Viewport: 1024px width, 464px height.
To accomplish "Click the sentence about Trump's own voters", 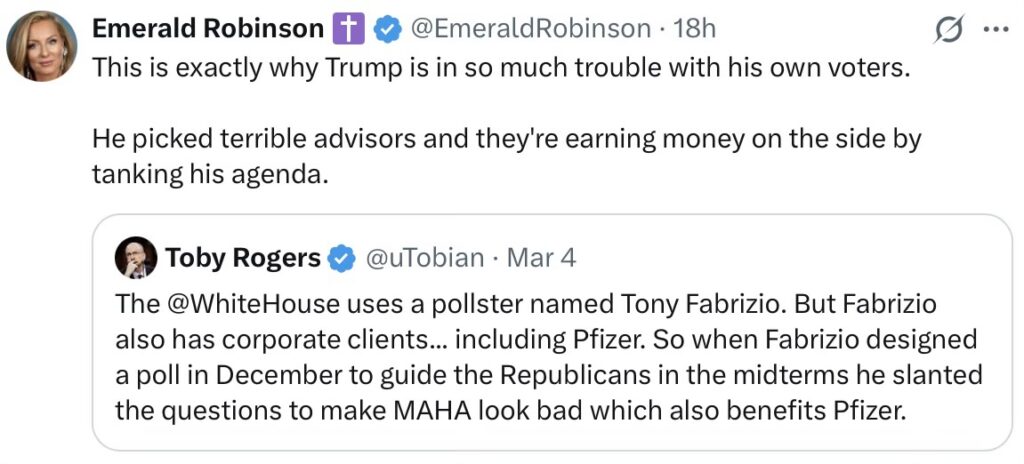I will pos(500,72).
